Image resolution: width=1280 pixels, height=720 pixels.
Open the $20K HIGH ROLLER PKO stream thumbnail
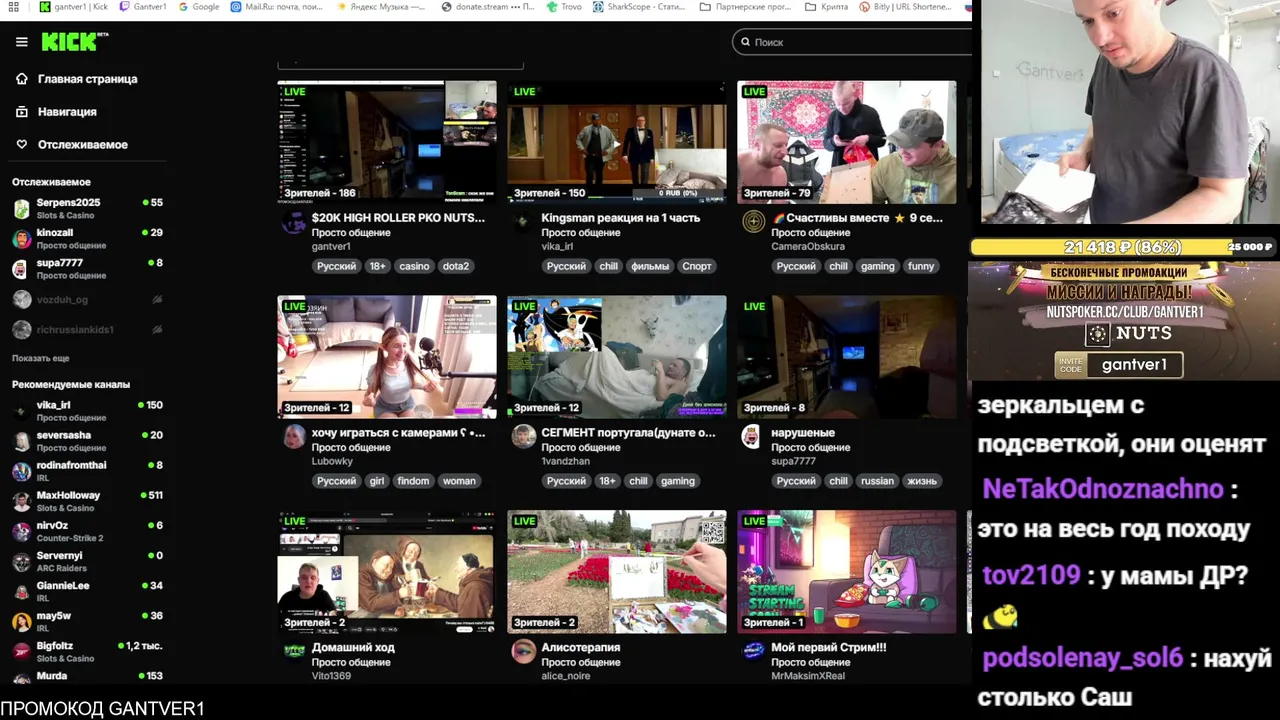click(x=387, y=142)
